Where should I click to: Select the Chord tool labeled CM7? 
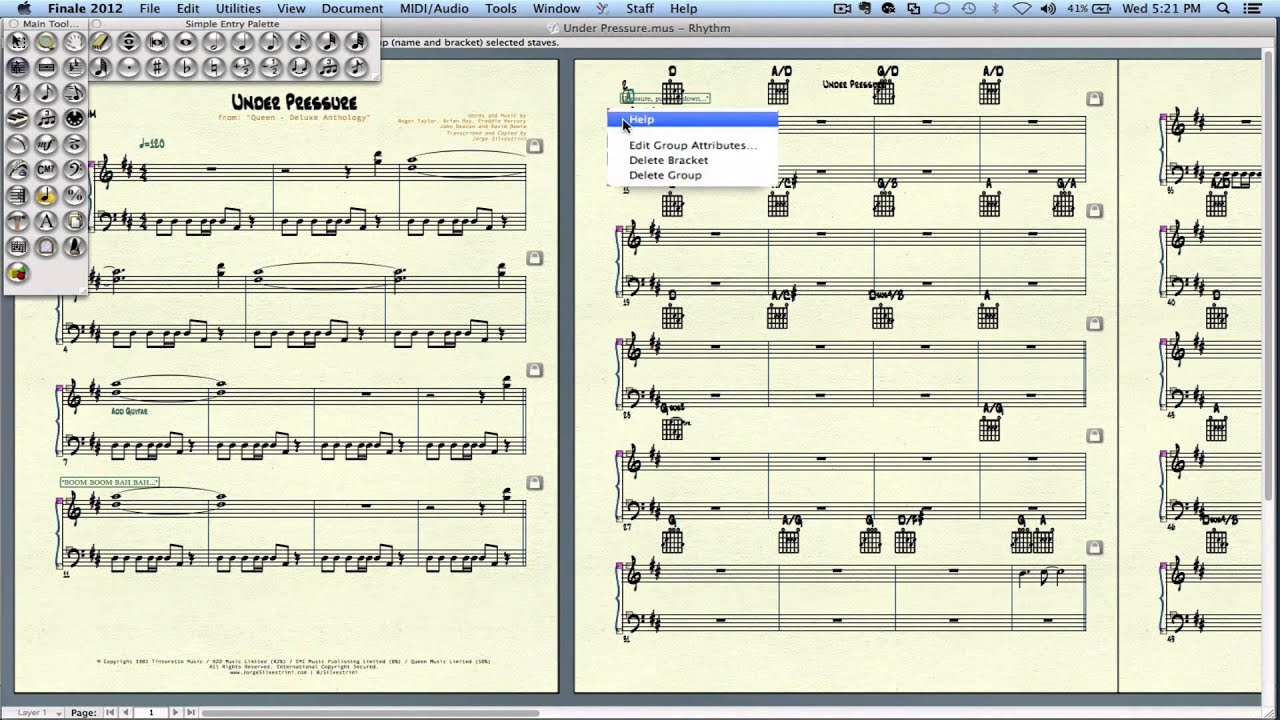[x=46, y=169]
